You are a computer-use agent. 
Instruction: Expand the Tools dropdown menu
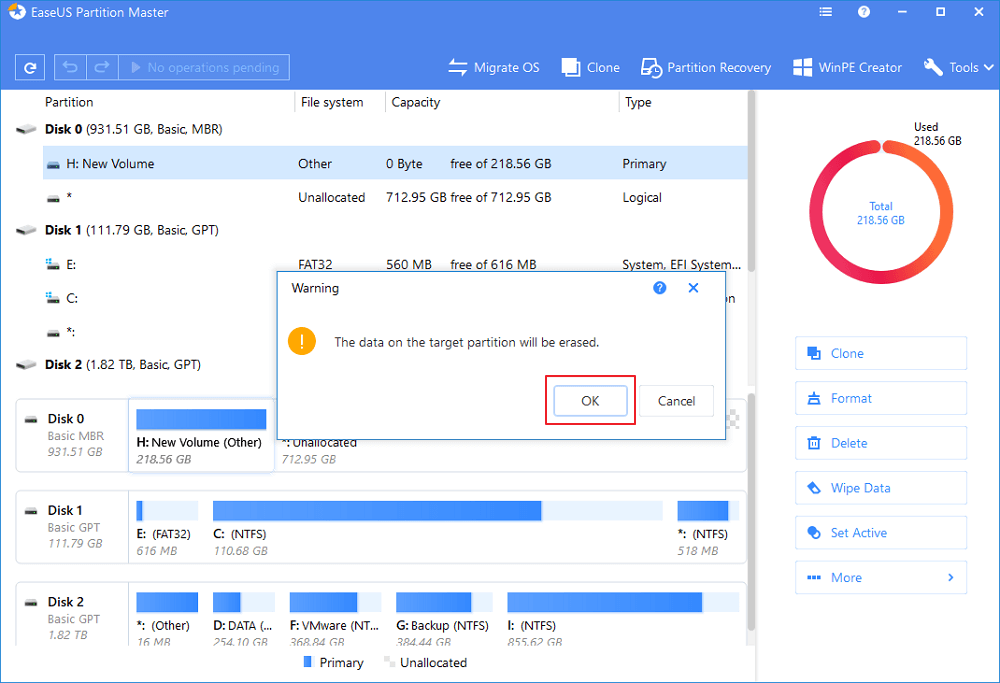(x=959, y=68)
